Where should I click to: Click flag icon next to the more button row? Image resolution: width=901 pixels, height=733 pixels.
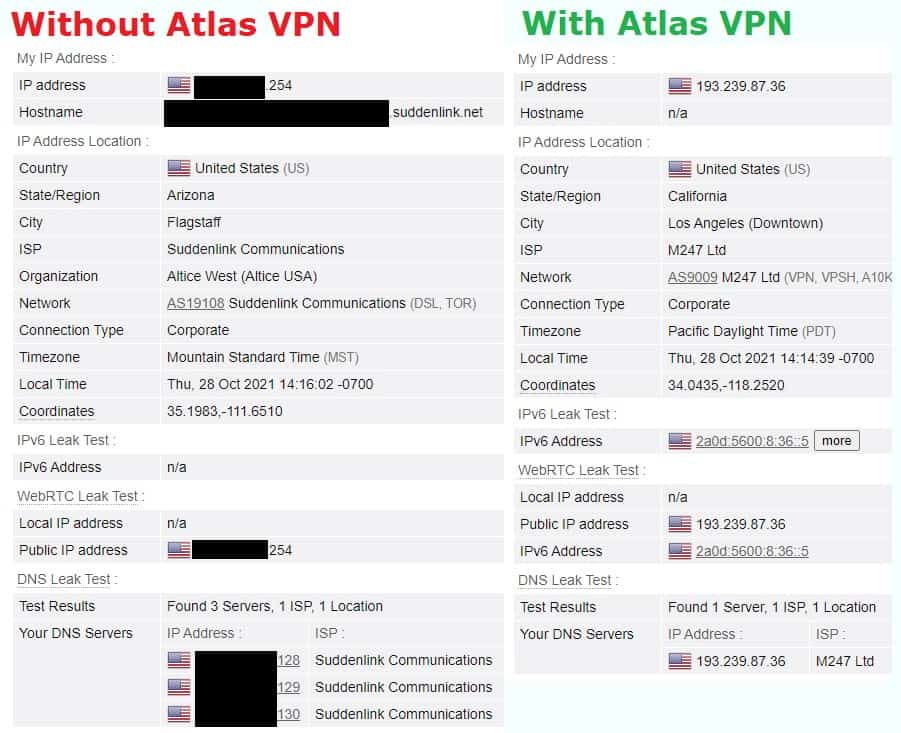coord(680,441)
